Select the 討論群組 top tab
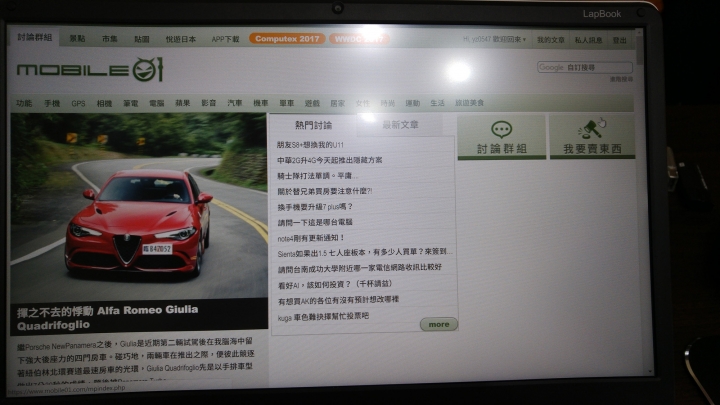Viewport: 720px width, 405px height. (34, 37)
